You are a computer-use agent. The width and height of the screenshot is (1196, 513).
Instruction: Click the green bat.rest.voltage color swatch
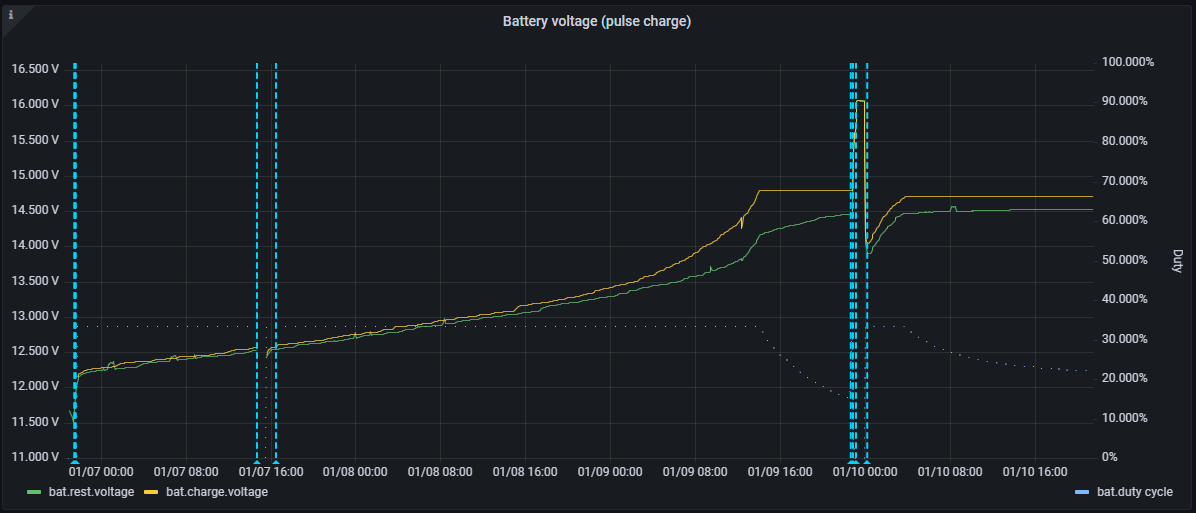(x=34, y=492)
